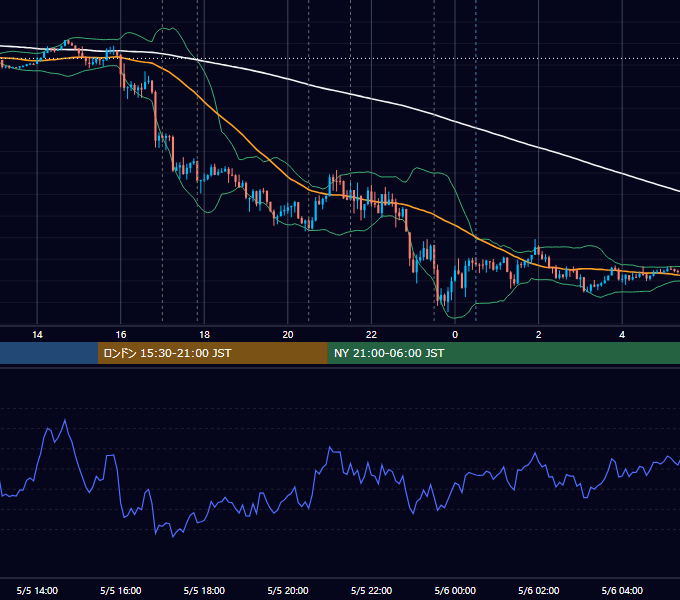Click the 16 hour label on price chart axis
The image size is (680, 600).
click(x=121, y=335)
